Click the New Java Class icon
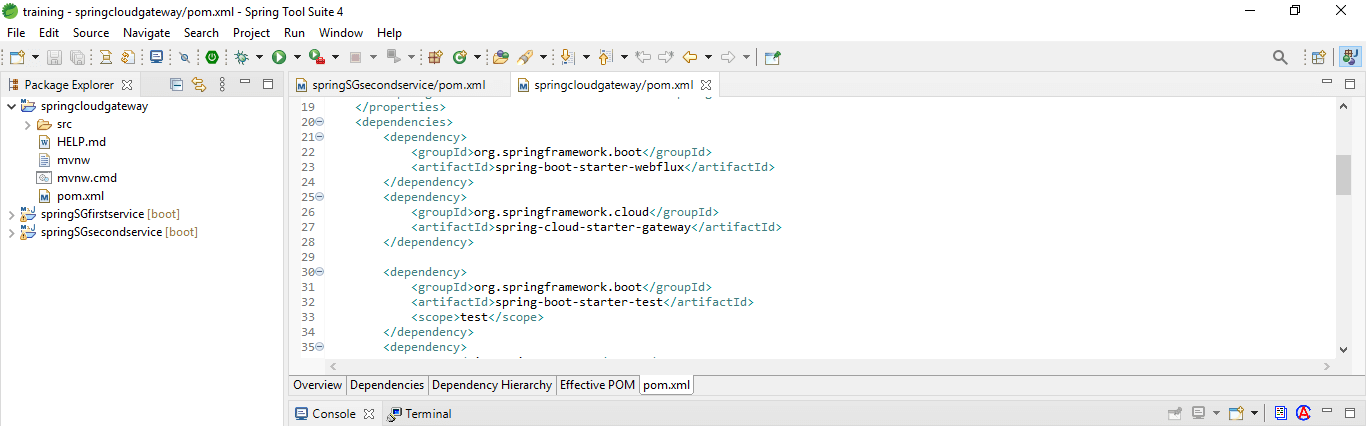The image size is (1366, 426). 460,57
